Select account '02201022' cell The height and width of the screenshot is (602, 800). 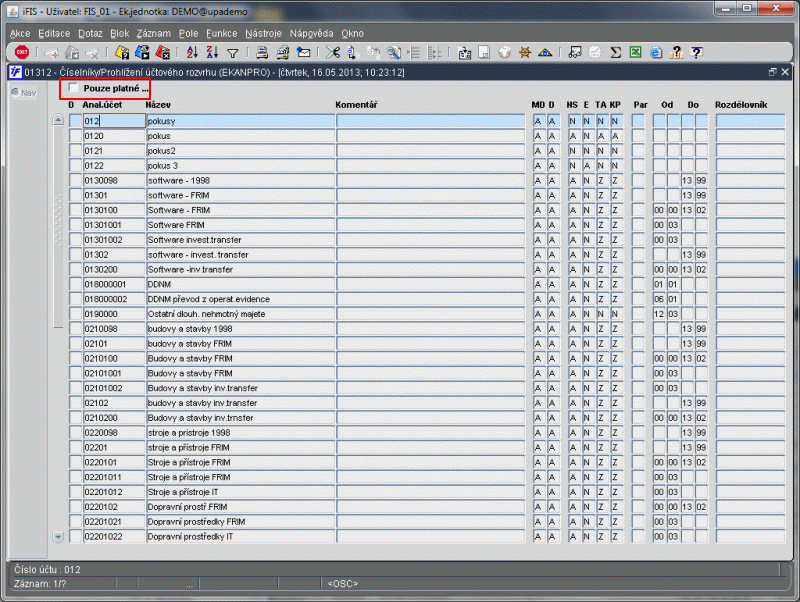point(114,537)
